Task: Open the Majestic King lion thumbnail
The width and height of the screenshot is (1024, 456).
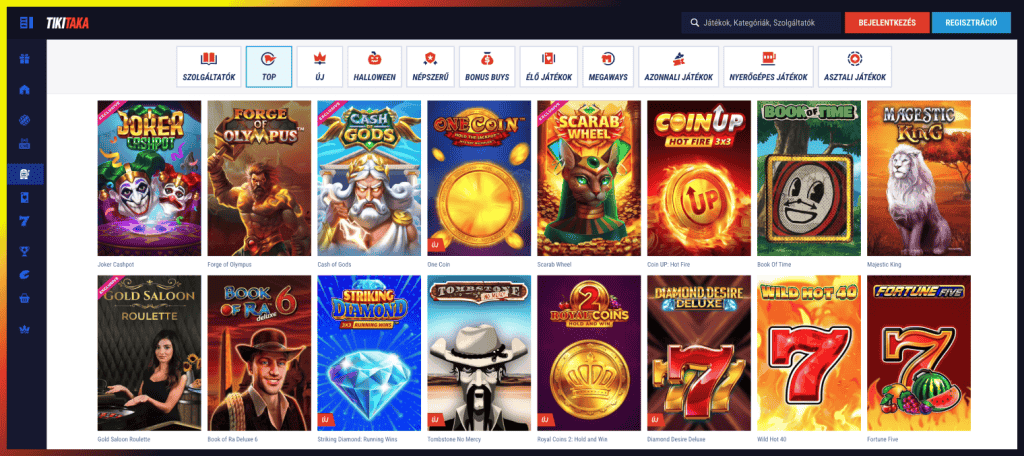Action: click(919, 178)
